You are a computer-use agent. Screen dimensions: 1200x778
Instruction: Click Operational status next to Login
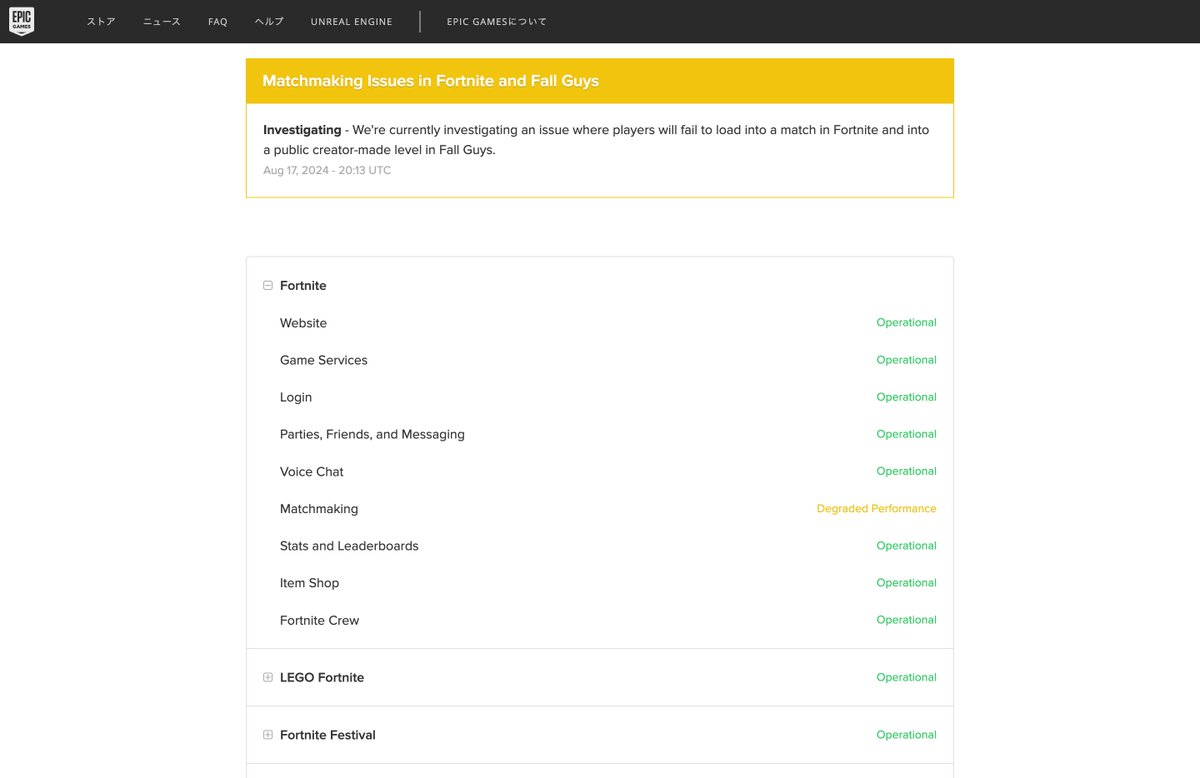pos(907,397)
